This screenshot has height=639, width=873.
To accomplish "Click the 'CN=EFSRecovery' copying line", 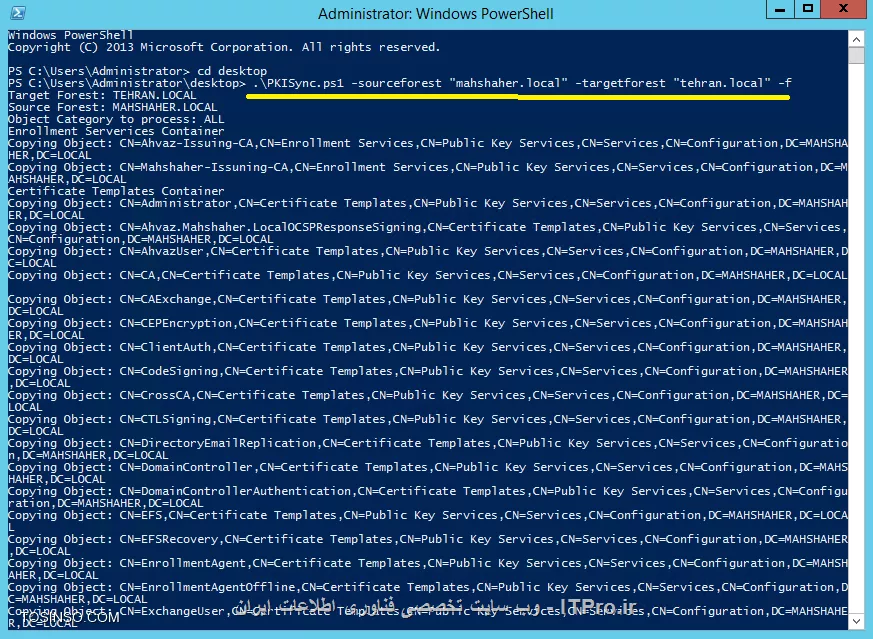I will coord(428,545).
